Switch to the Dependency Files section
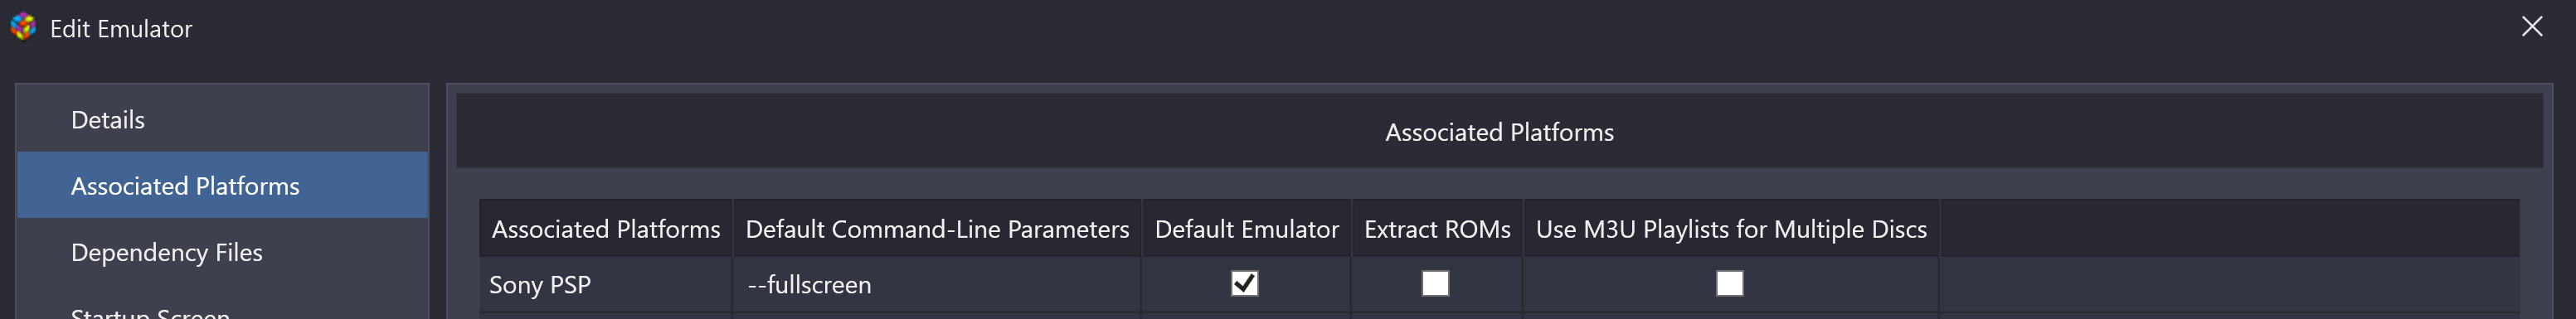Viewport: 2576px width, 319px height. click(222, 252)
